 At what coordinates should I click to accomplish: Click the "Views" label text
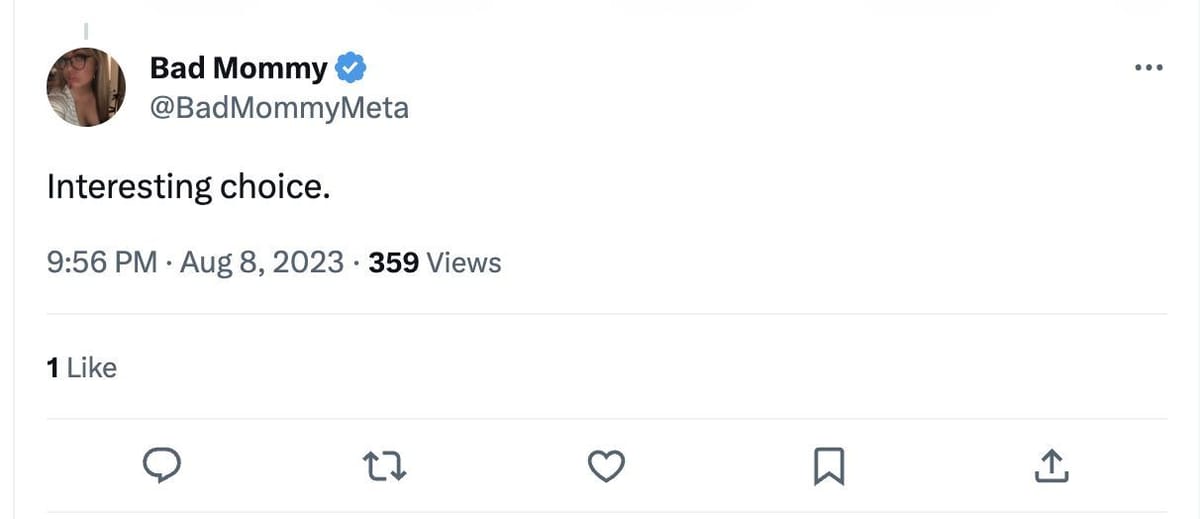(463, 263)
